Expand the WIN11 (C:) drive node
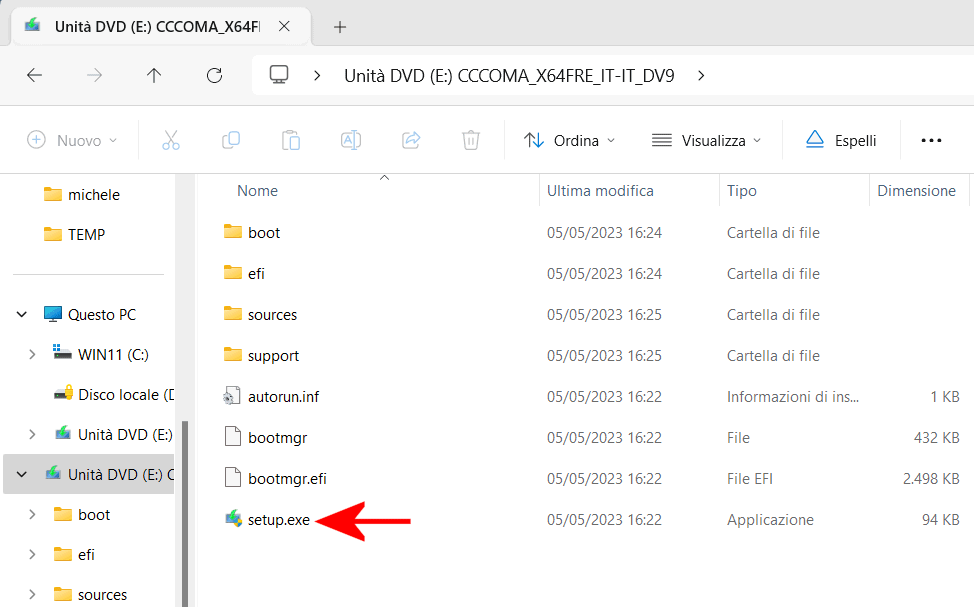974x607 pixels. pos(32,354)
